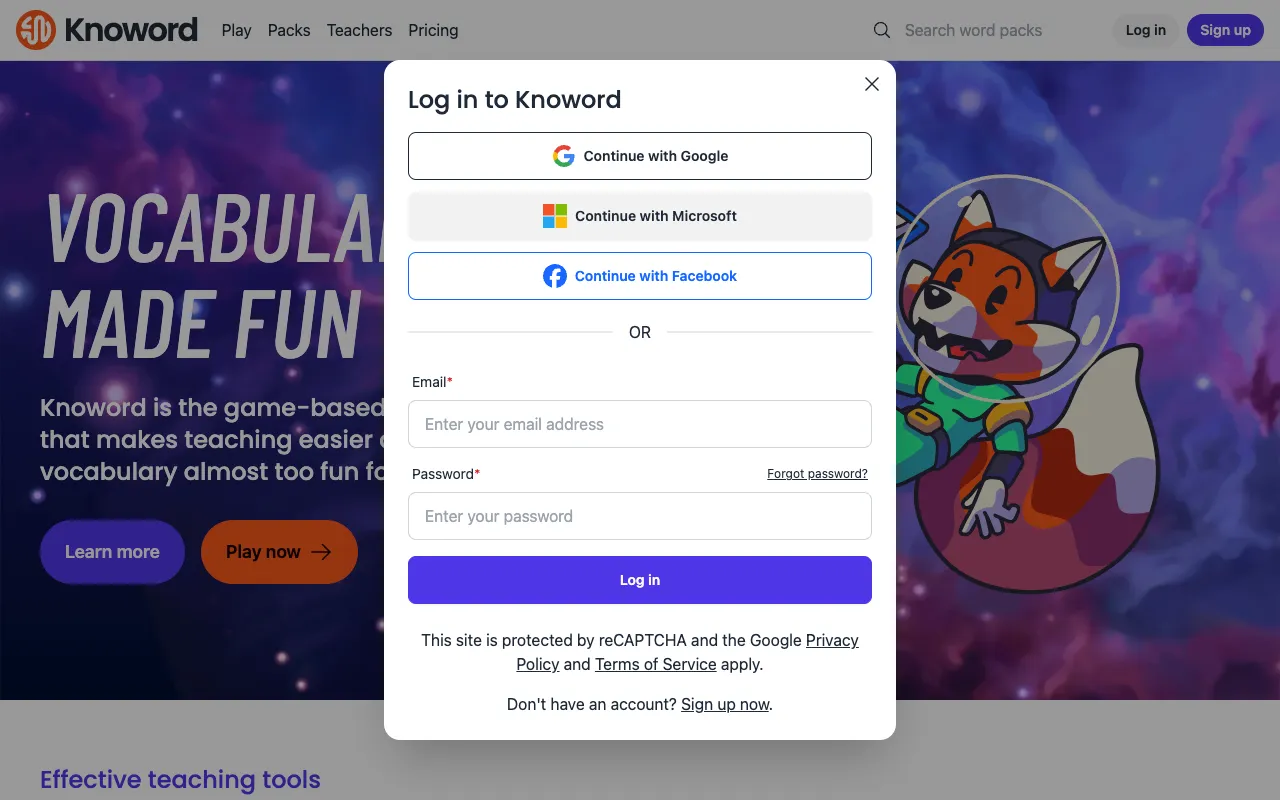Select Continue with Facebook

(x=640, y=276)
